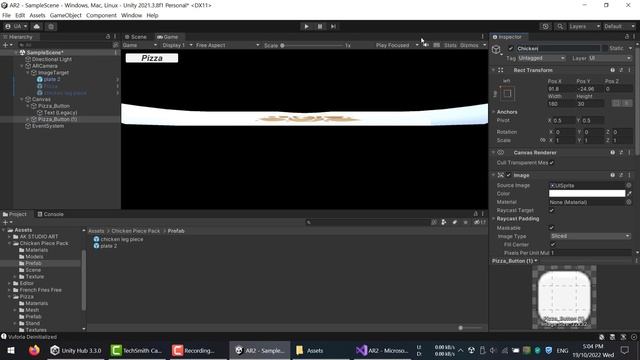
Task: Expand the Anchors foldout in Rect Transform
Action: click(494, 112)
